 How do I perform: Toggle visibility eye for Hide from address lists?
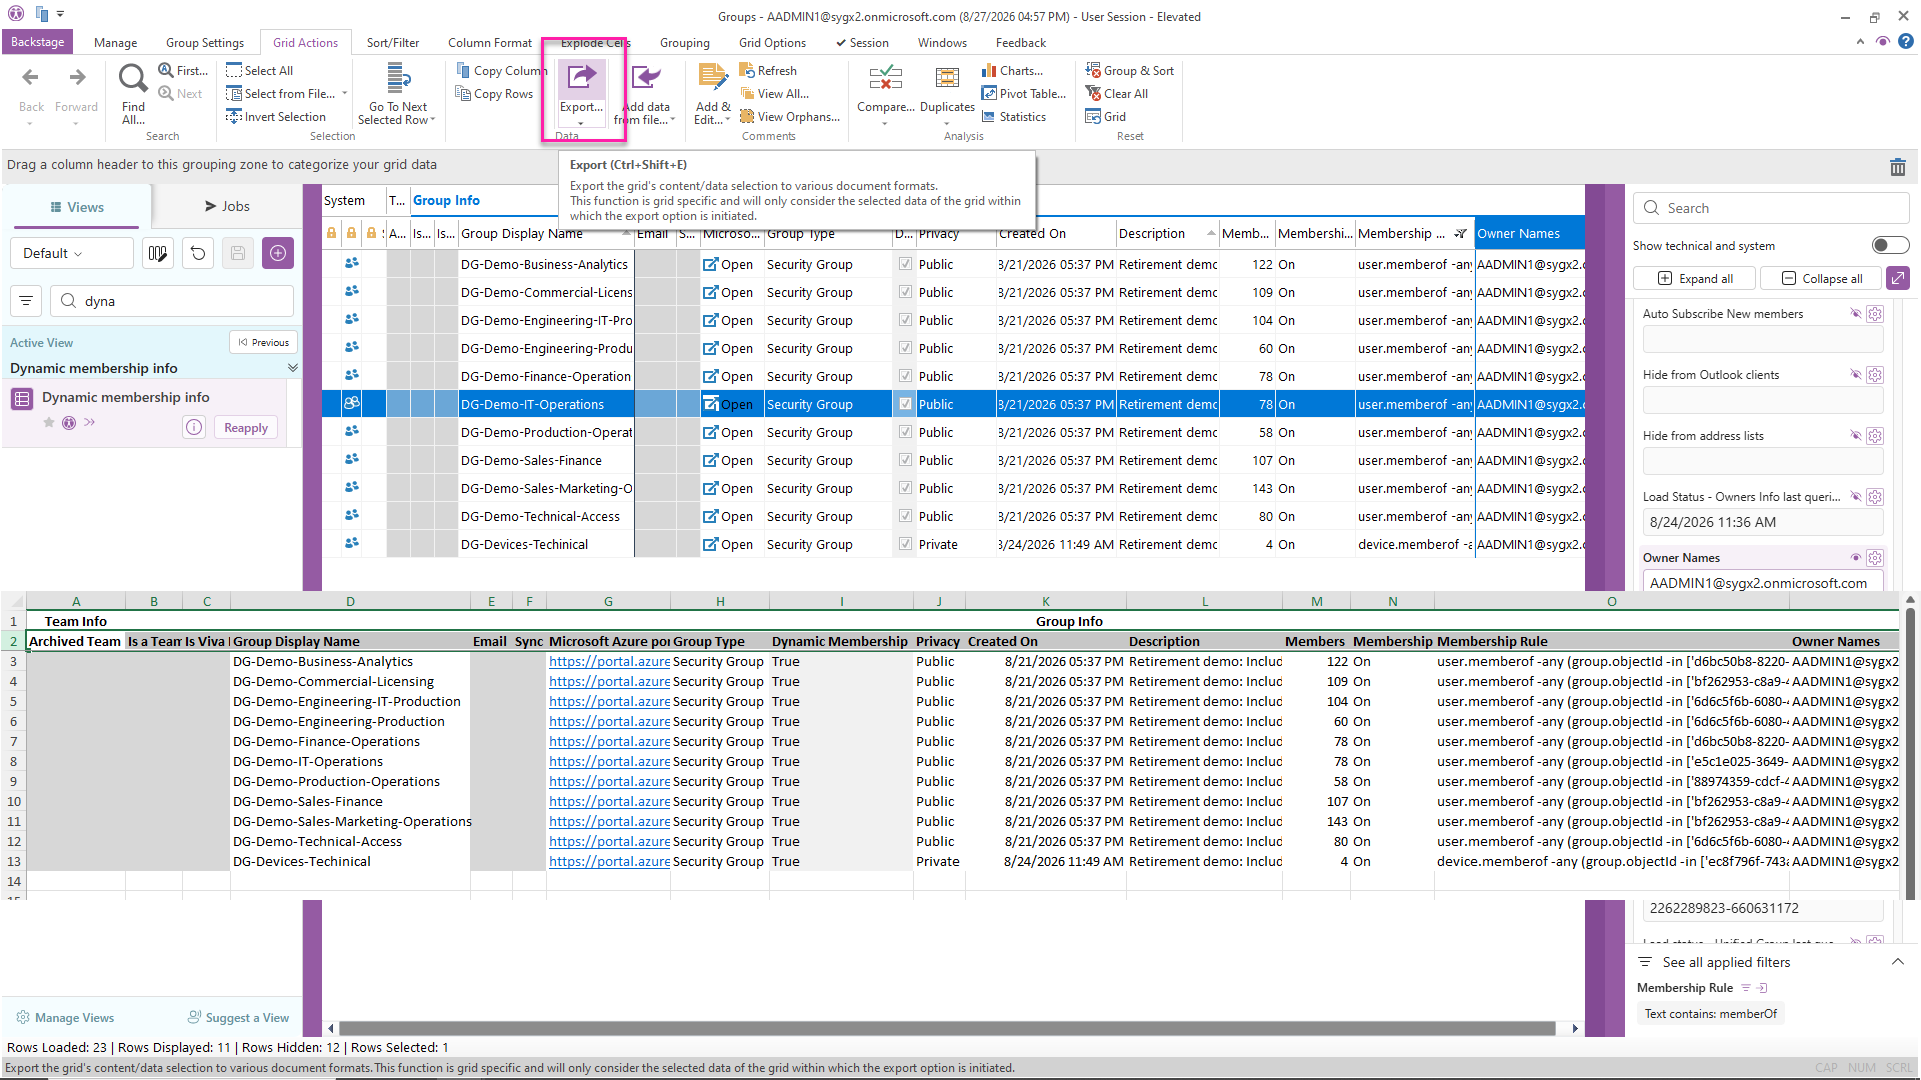point(1856,436)
